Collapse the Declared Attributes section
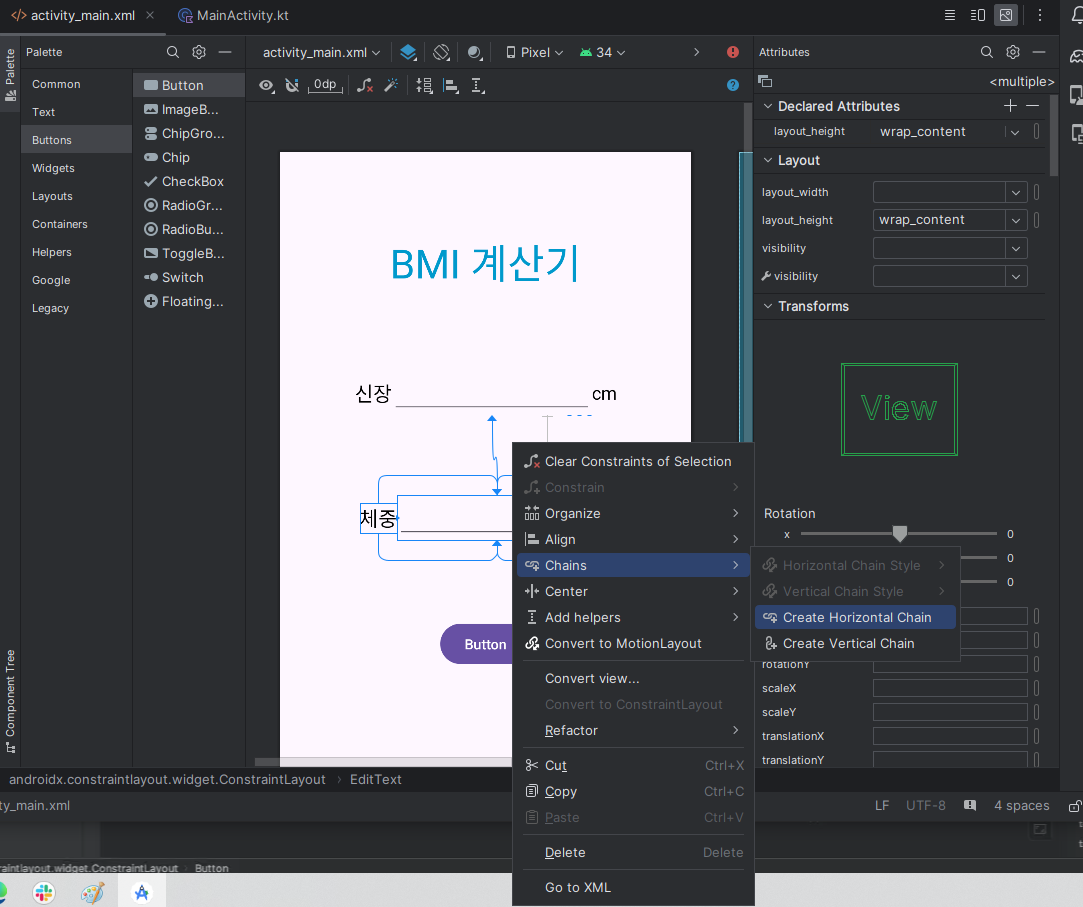Screen dimensions: 1083x907 point(767,106)
